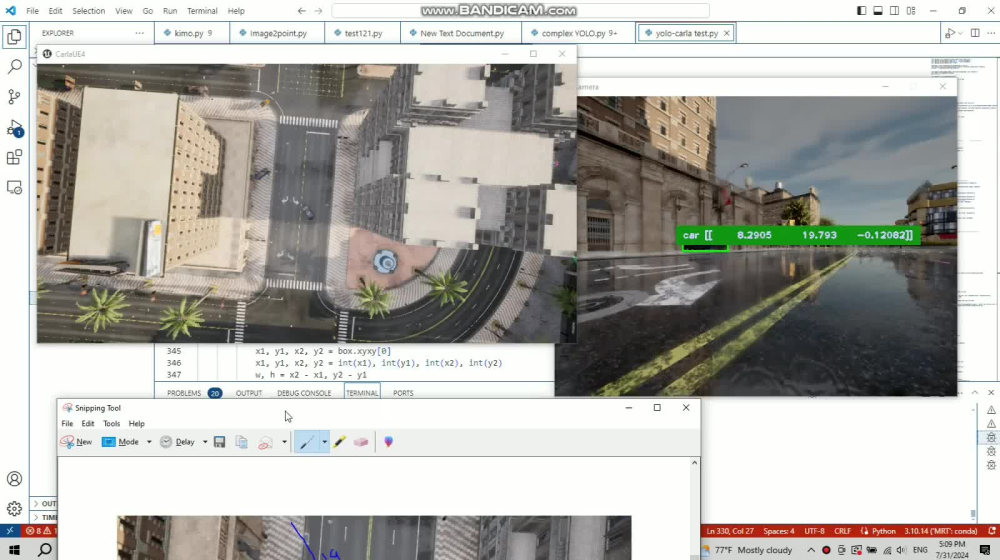Screen dimensions: 1000x560
Task: Click the VS Code command center search box
Action: (x=520, y=11)
